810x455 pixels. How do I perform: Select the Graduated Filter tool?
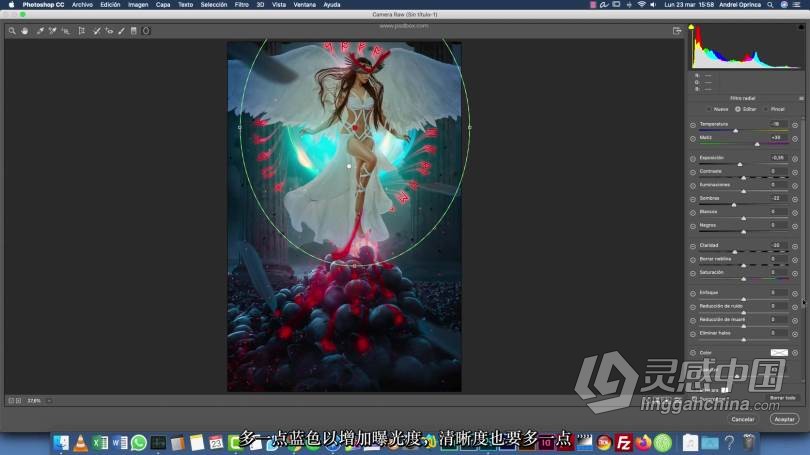pyautogui.click(x=134, y=31)
